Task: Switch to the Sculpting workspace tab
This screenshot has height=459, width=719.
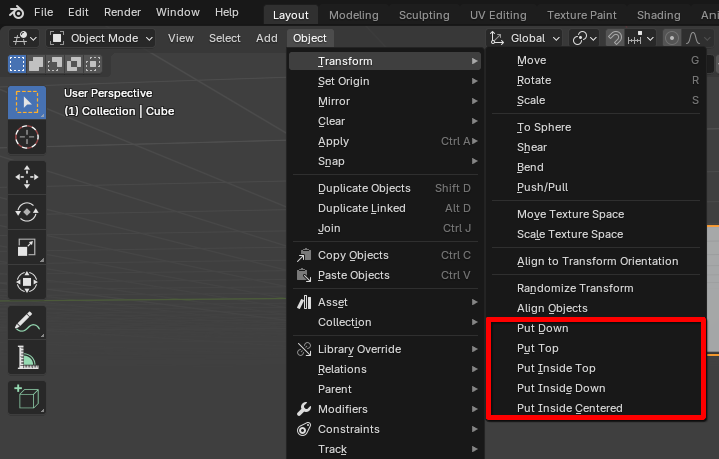Action: coord(424,15)
